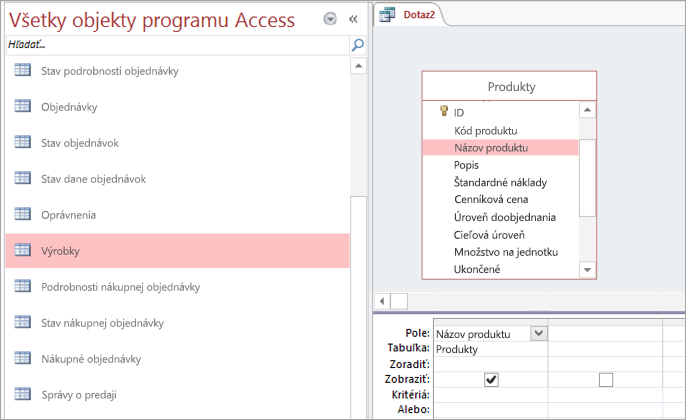Select Názov produktu field in Produkty list
Screen dimensions: 686x420
click(x=500, y=147)
